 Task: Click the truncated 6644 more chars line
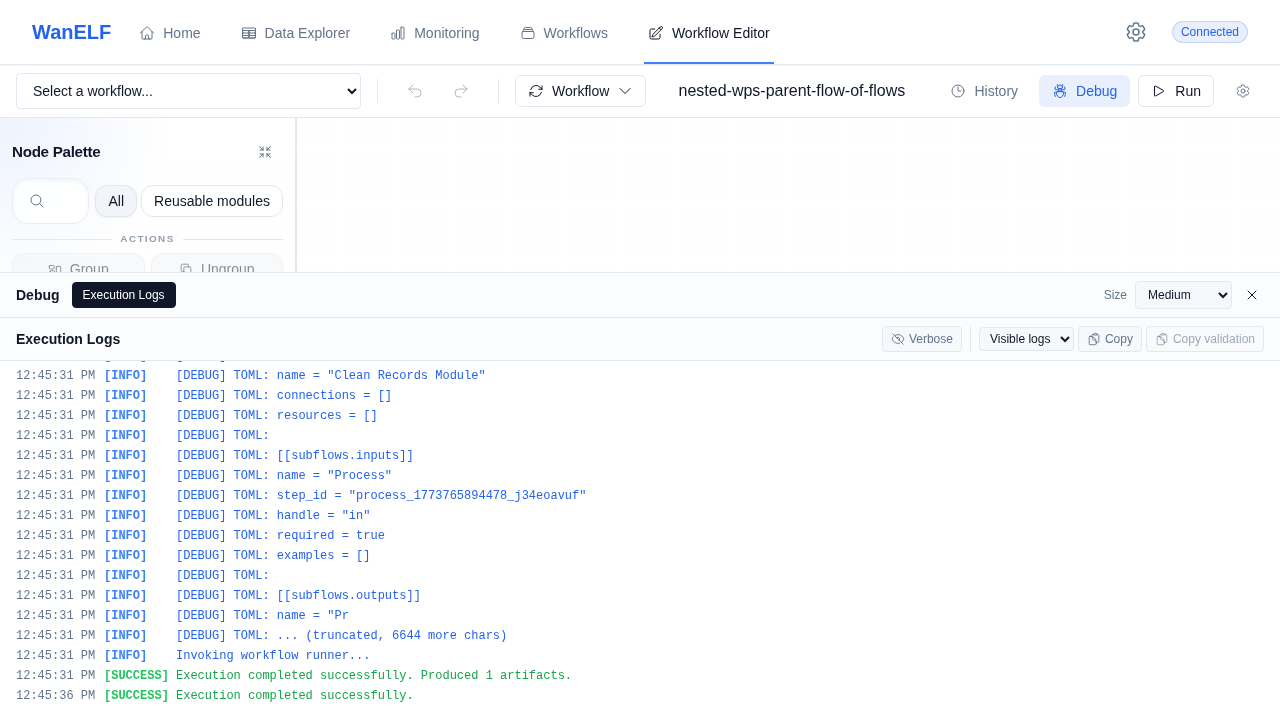pyautogui.click(x=640, y=636)
